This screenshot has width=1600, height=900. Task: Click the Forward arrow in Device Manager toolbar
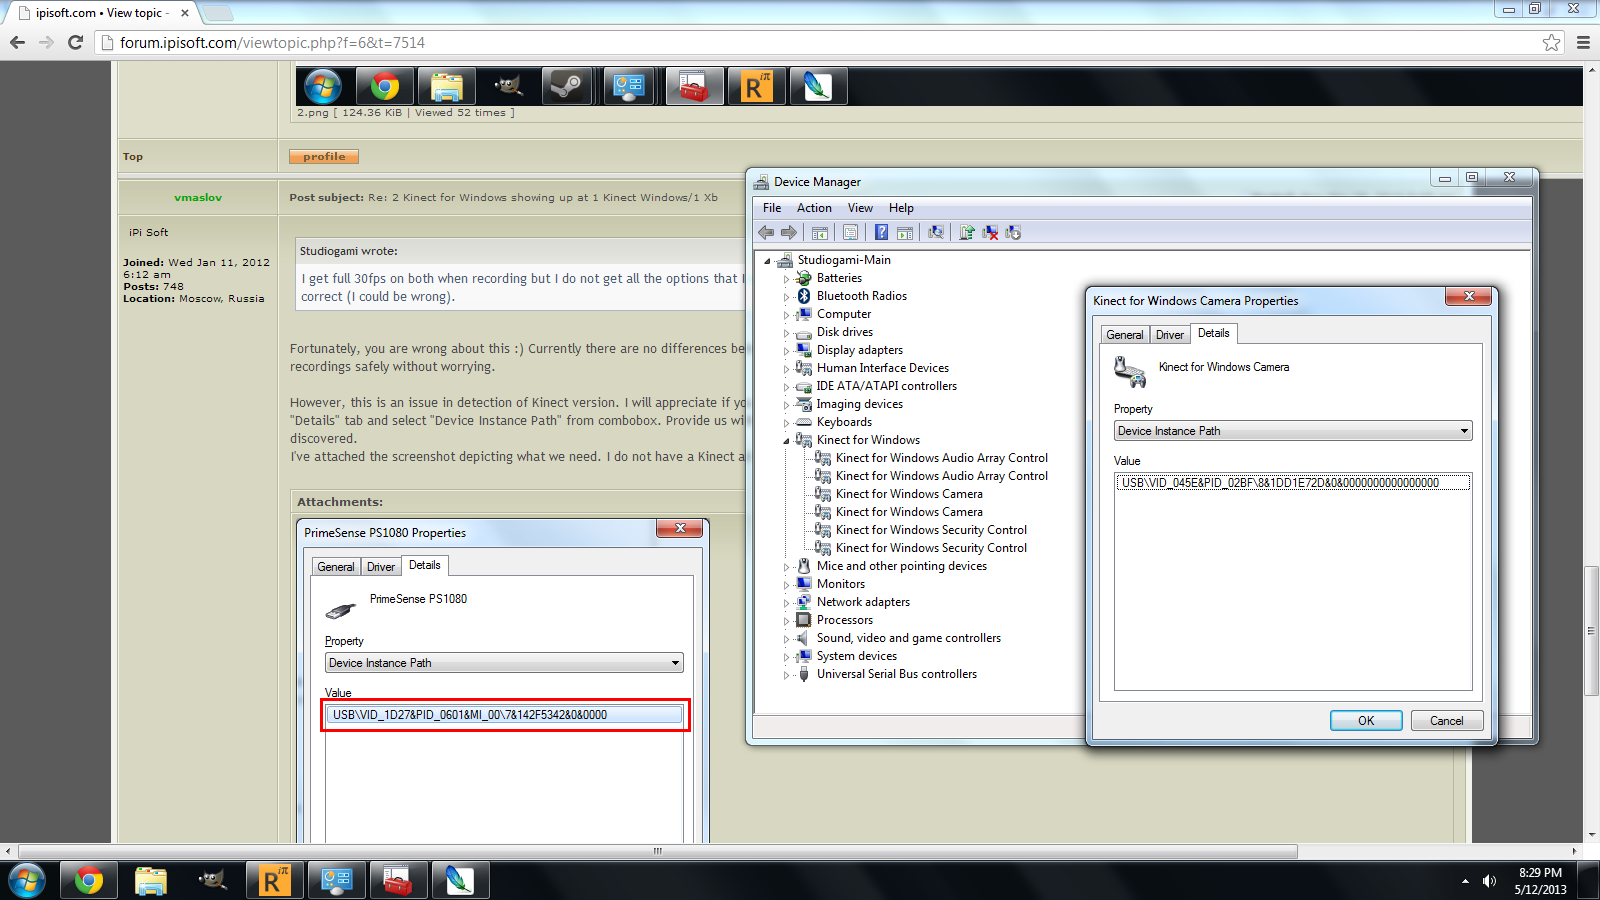789,233
